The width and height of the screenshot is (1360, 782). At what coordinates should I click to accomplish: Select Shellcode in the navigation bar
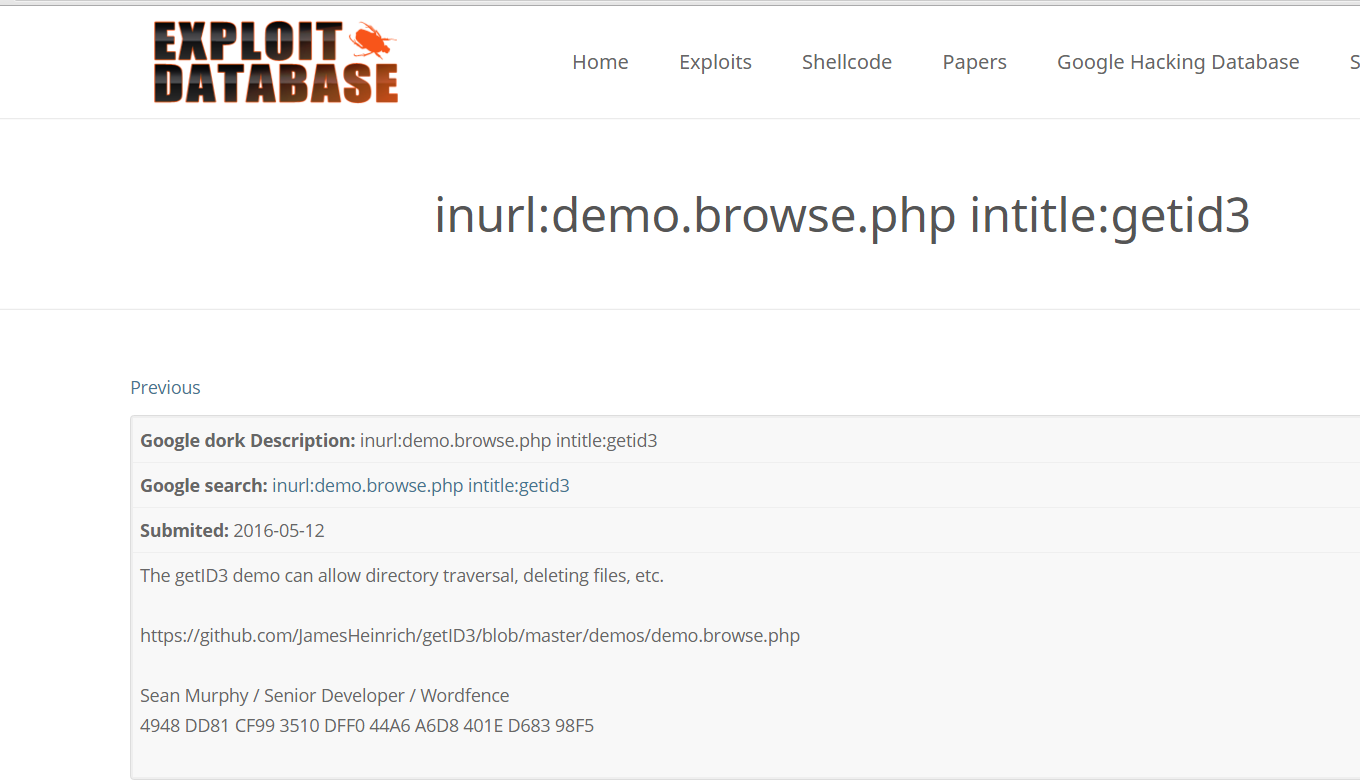click(x=846, y=62)
